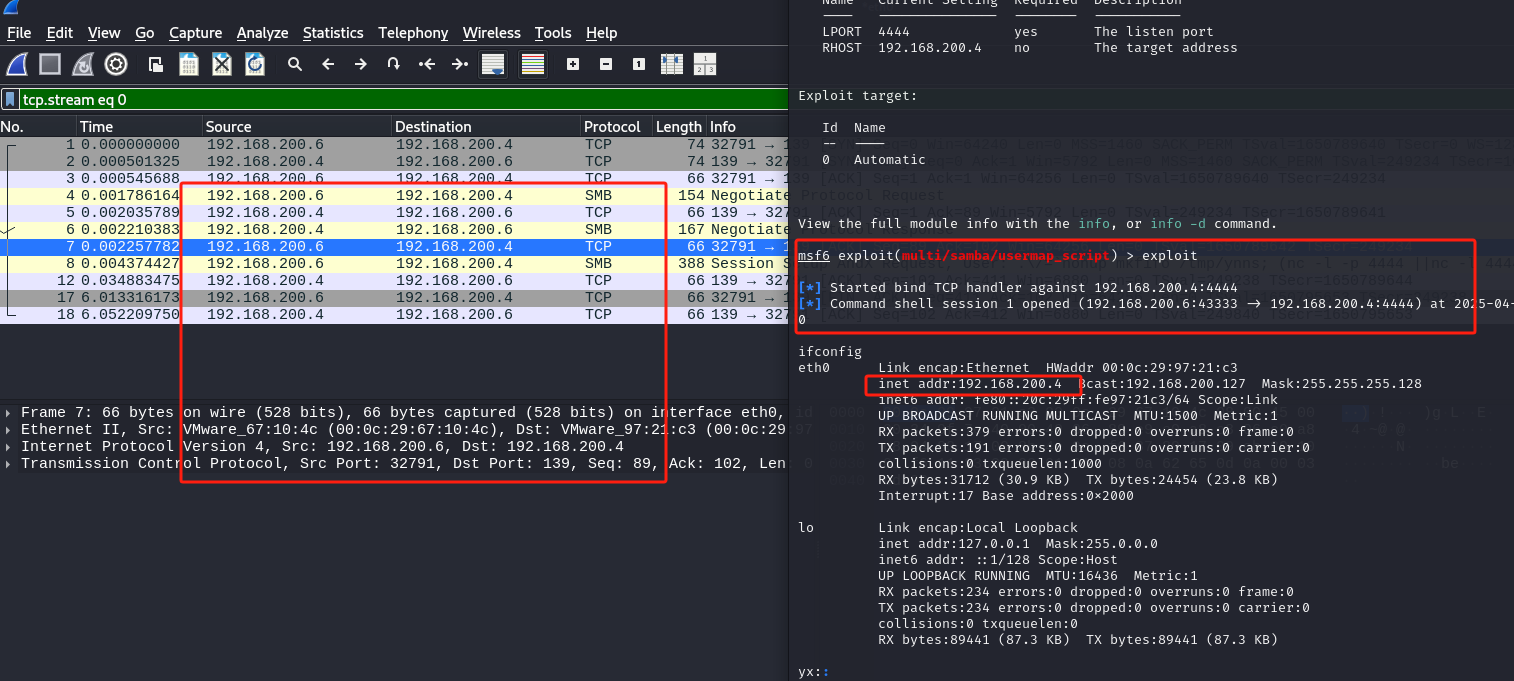Expand the Ethernet II details row

[x=9, y=429]
